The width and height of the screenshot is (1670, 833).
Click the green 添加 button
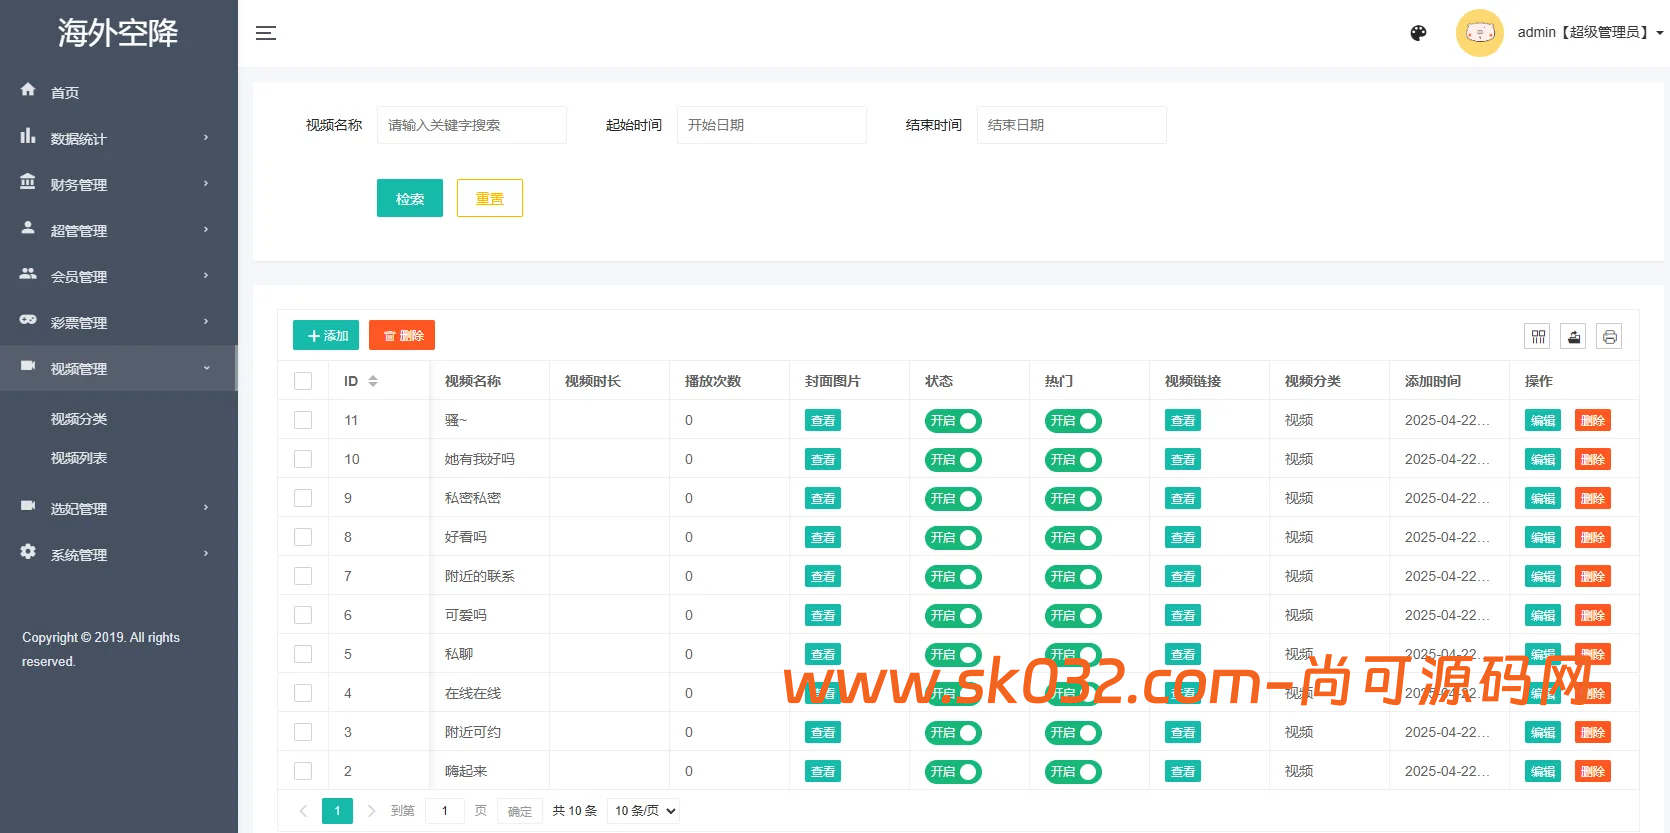coord(326,335)
